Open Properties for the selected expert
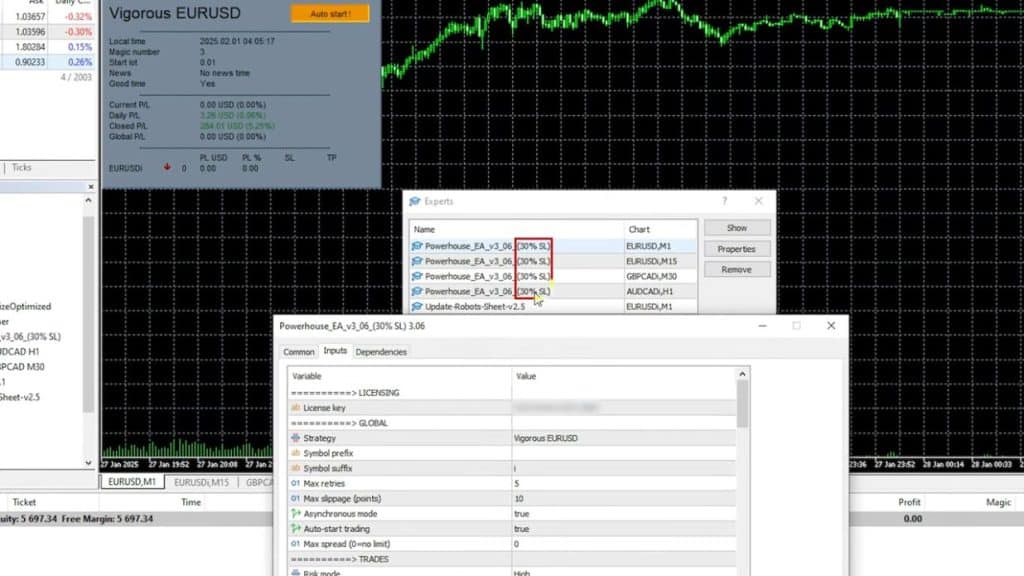This screenshot has height=576, width=1024. pos(736,249)
